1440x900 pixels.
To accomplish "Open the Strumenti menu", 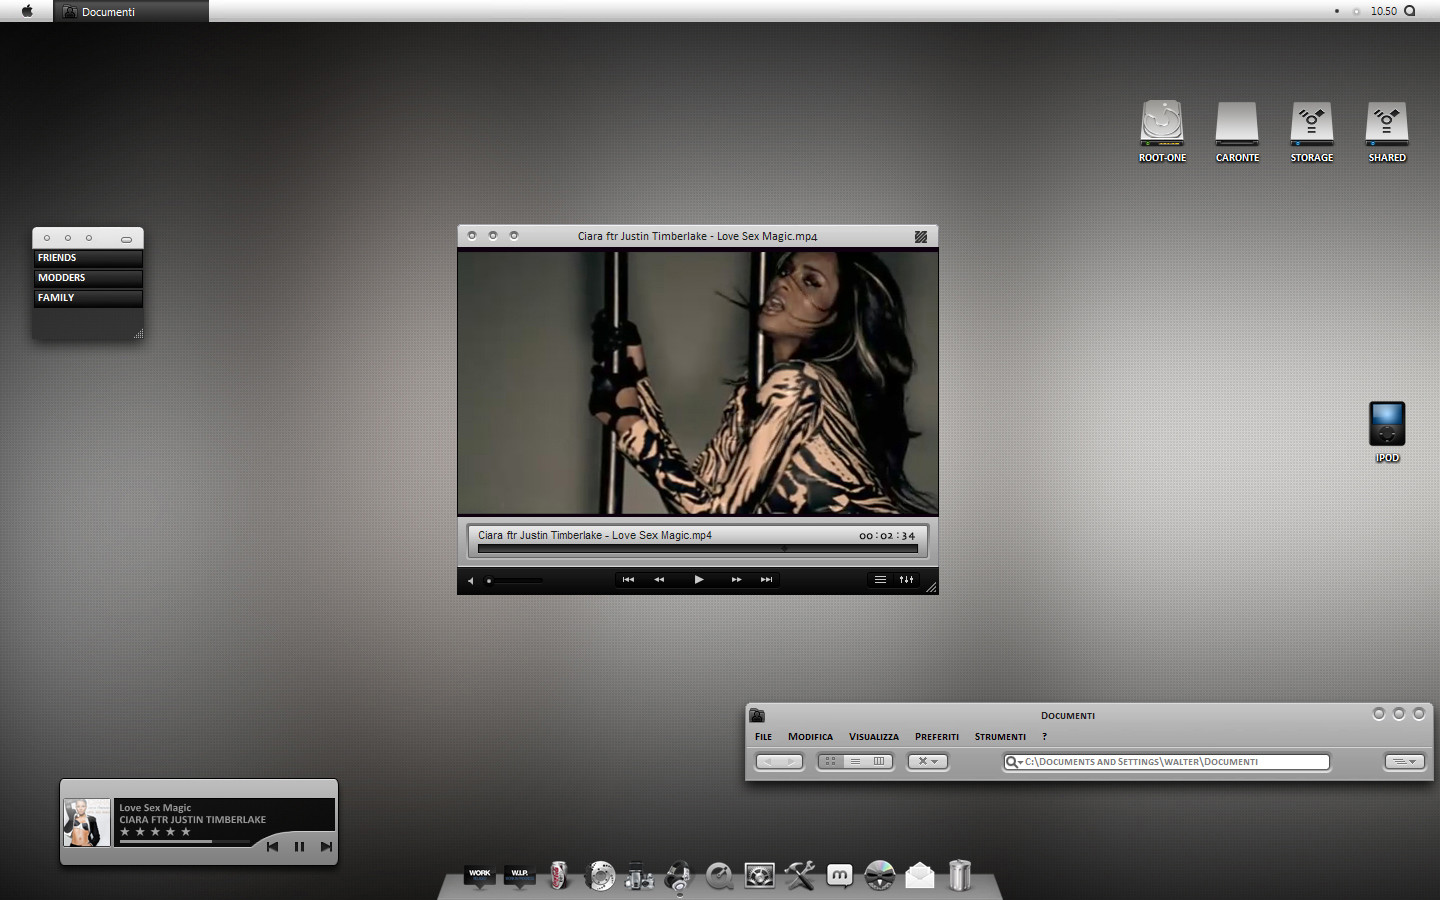I will [1000, 737].
